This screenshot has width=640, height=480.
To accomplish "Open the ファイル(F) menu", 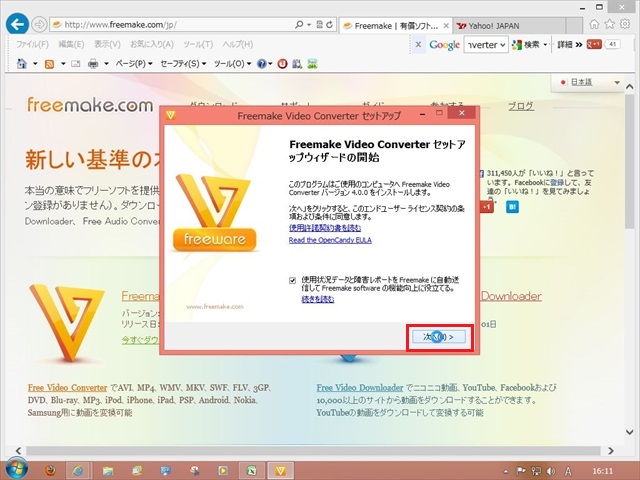I will pyautogui.click(x=33, y=45).
